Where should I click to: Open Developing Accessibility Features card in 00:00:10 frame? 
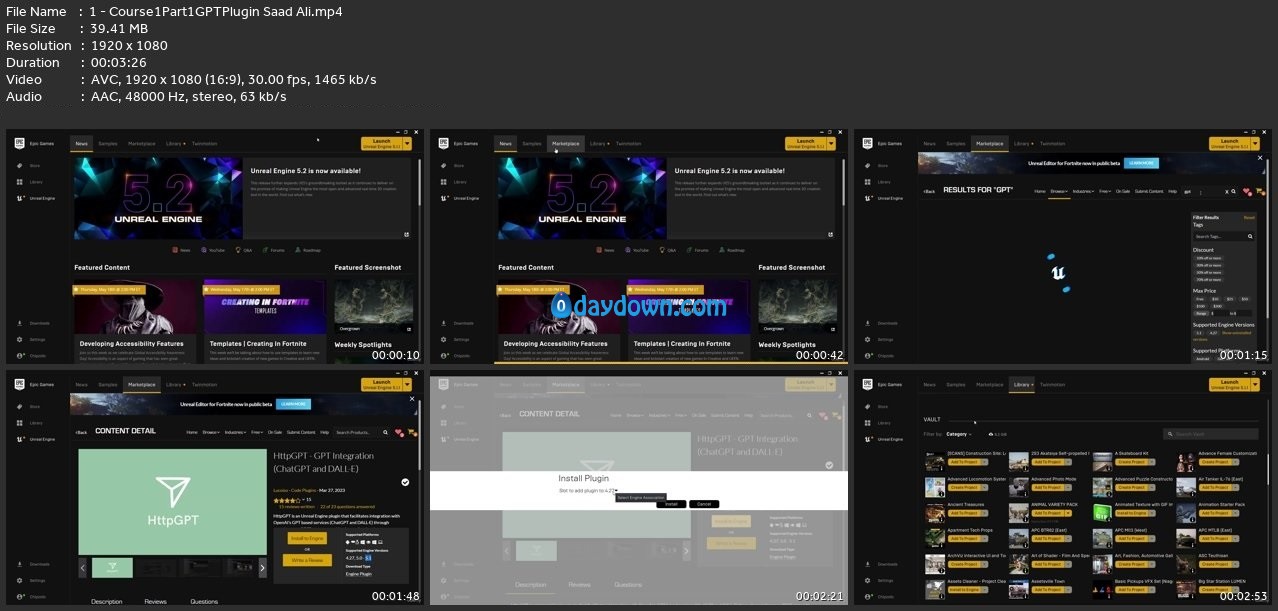pyautogui.click(x=135, y=321)
